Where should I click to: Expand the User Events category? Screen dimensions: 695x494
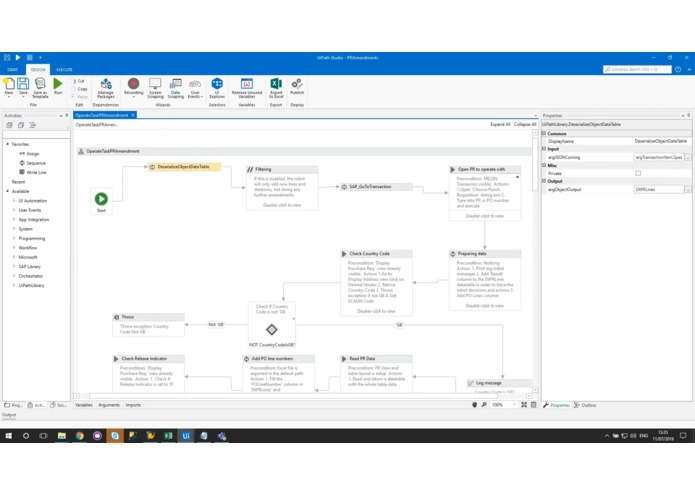[x=14, y=210]
